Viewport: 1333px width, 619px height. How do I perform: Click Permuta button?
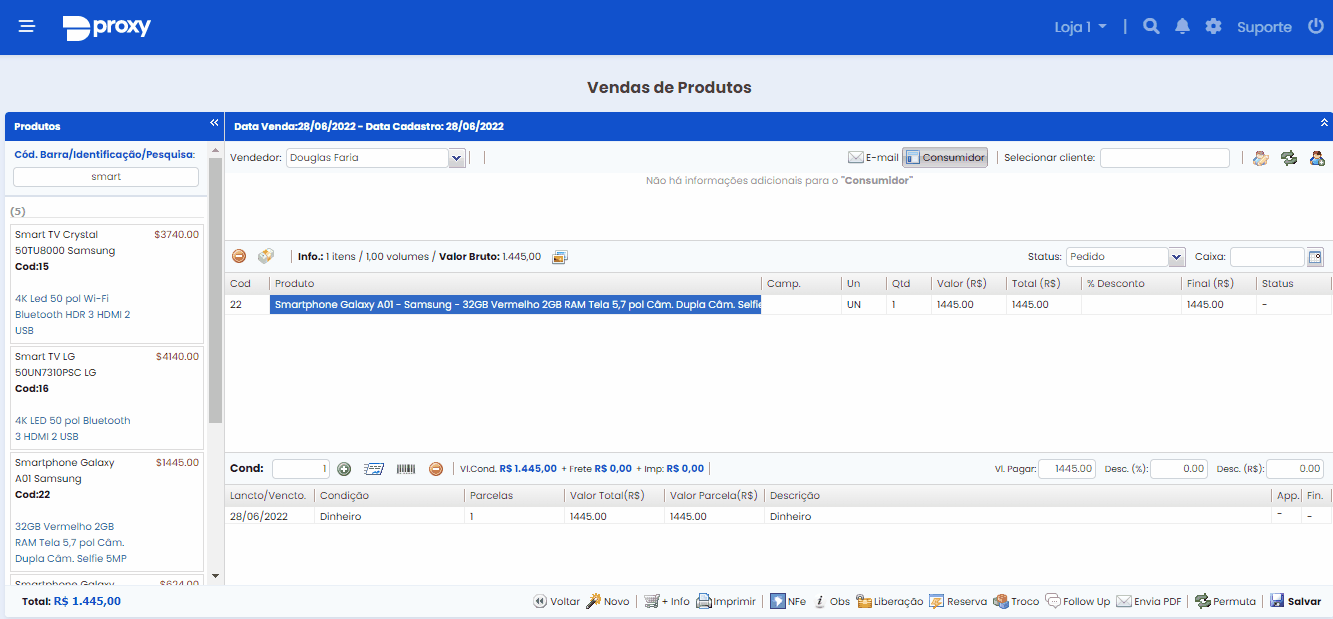point(1226,601)
